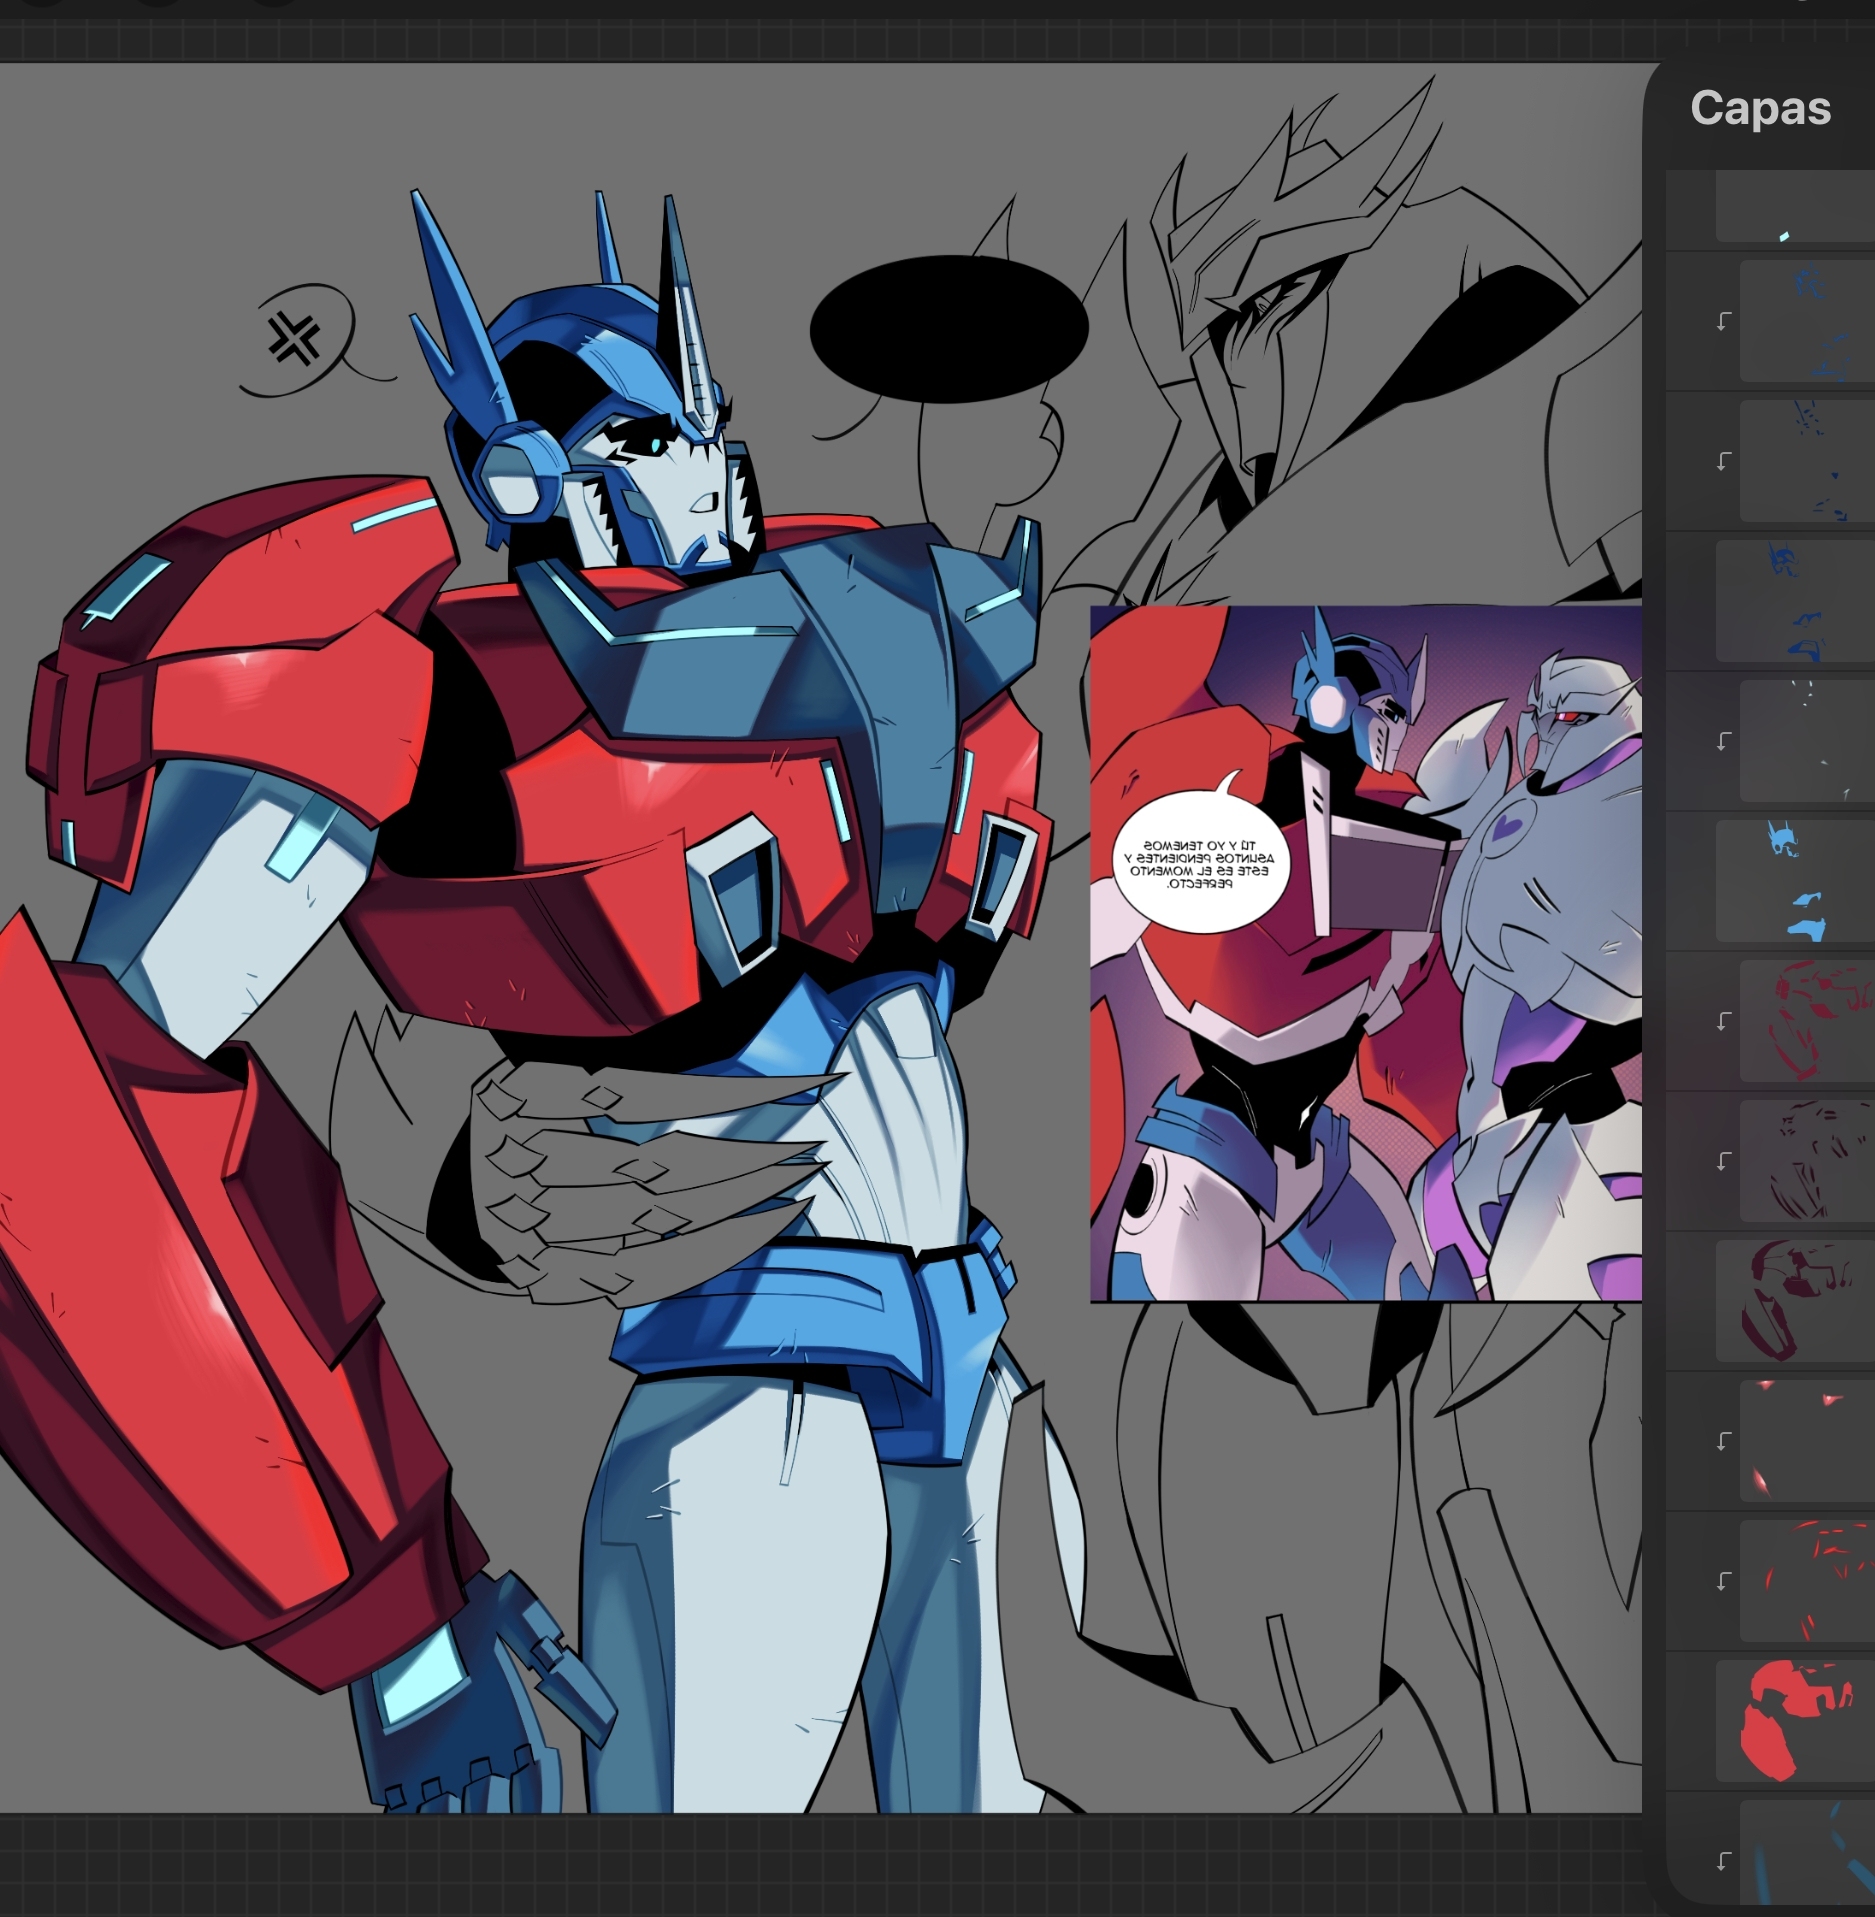
Task: Tap the solid black speech bubble oval
Action: pyautogui.click(x=948, y=329)
